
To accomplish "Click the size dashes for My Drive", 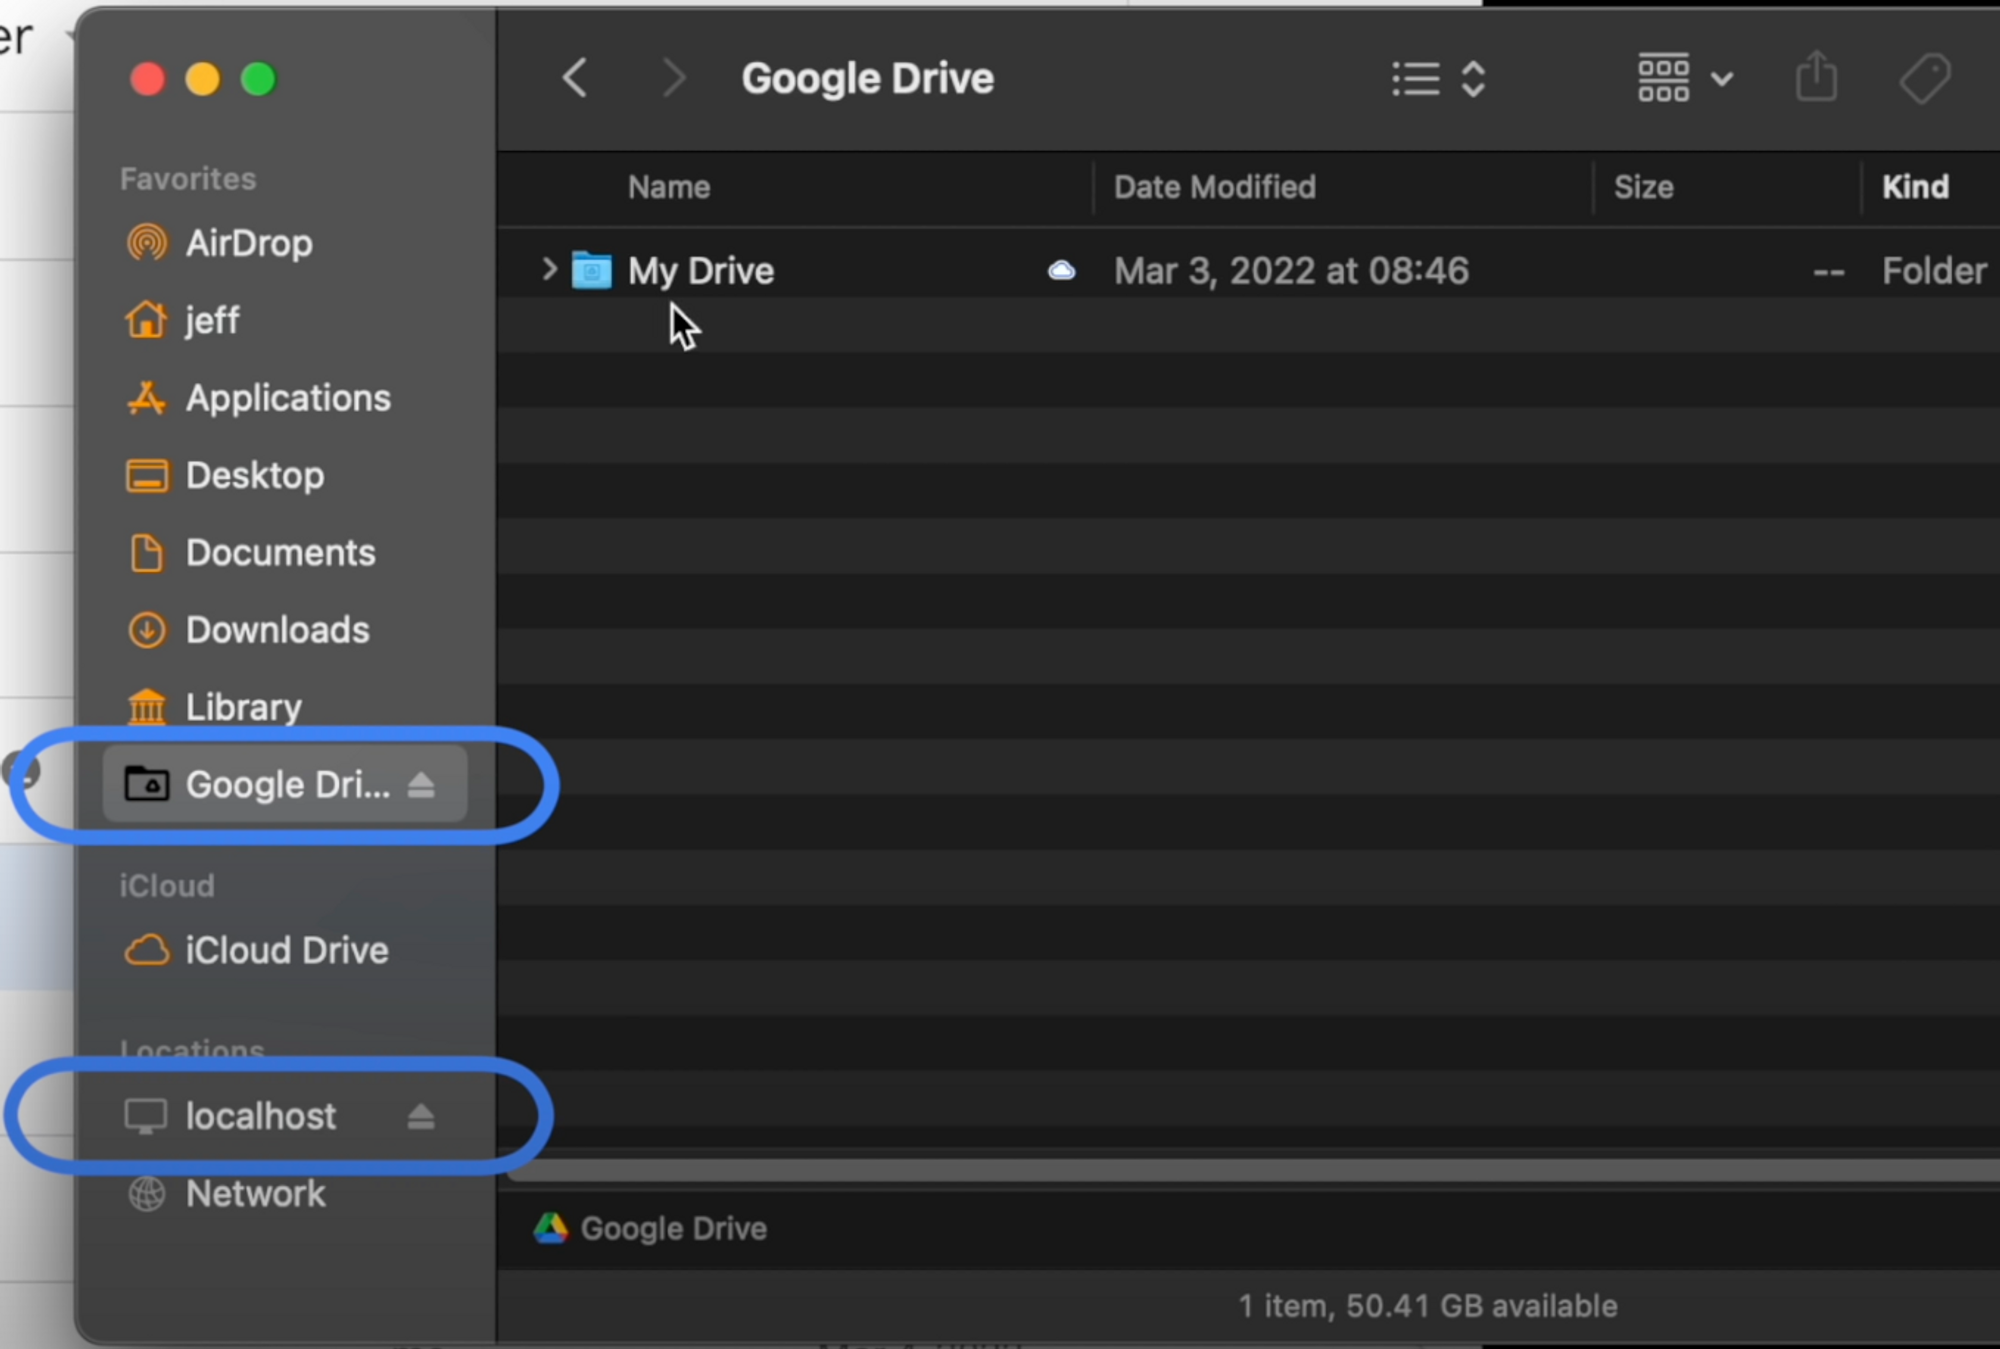I will tap(1828, 272).
